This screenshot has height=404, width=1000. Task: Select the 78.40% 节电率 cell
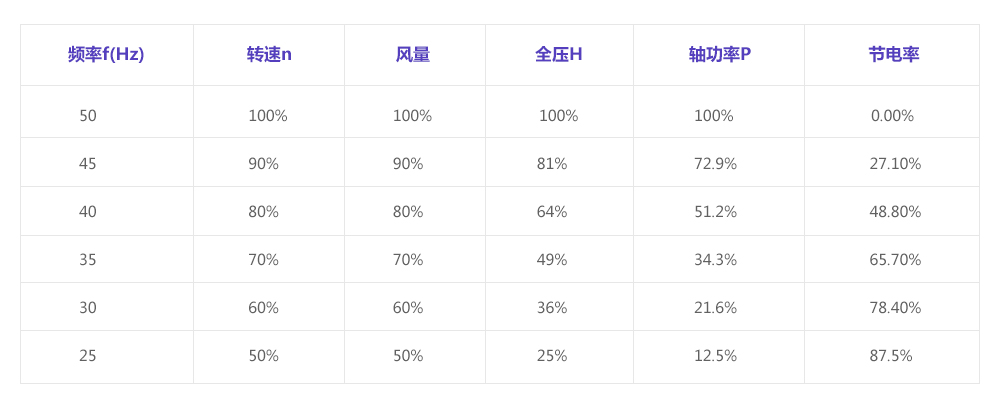(895, 308)
